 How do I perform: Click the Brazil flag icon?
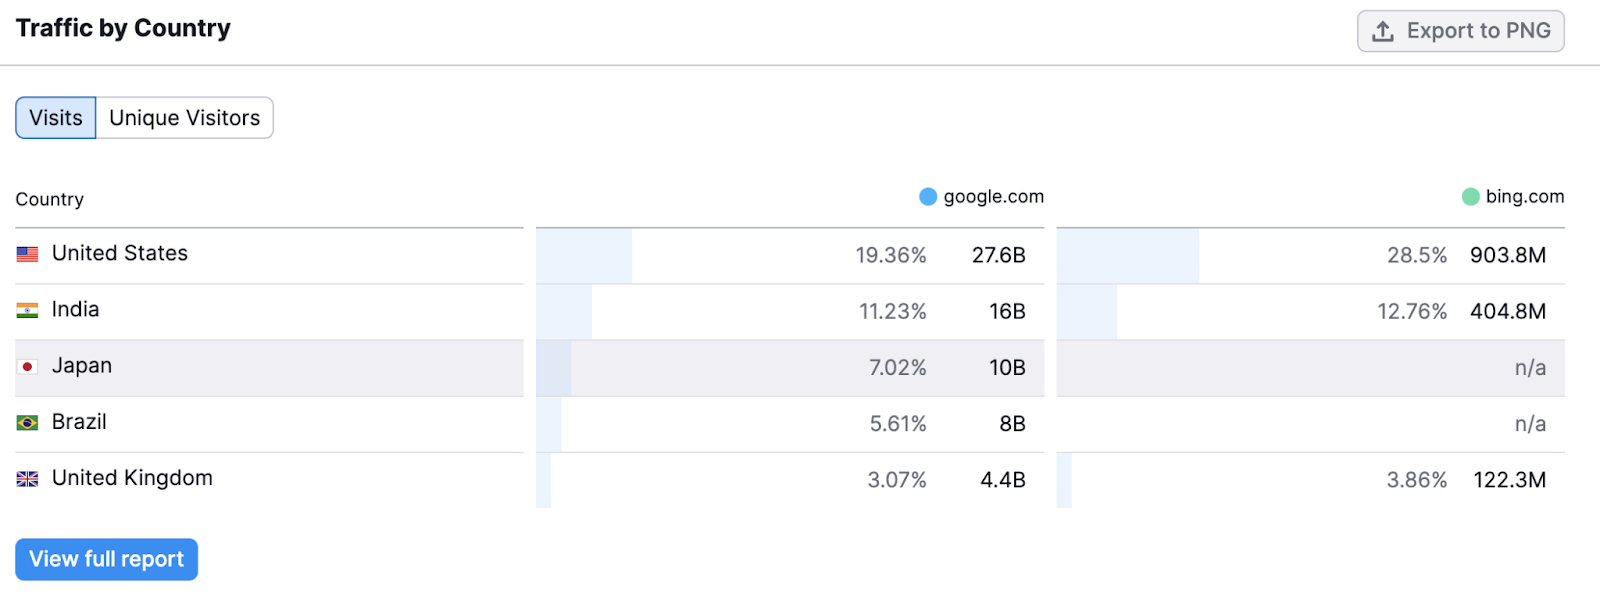click(x=27, y=421)
